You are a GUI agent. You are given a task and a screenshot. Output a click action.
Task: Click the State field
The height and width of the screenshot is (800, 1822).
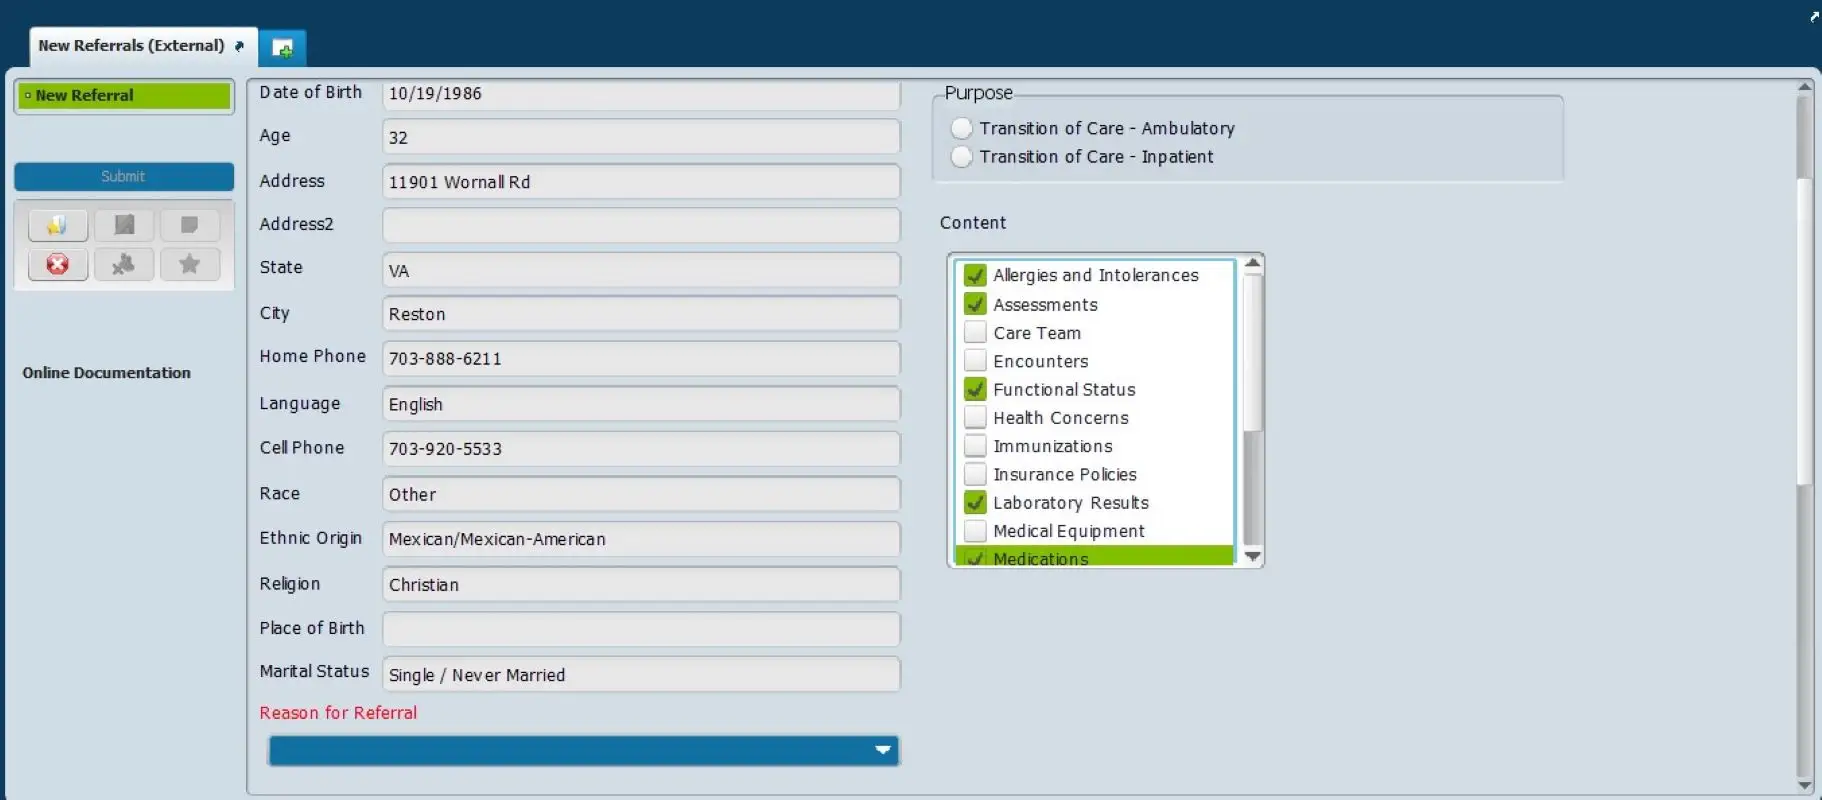point(641,270)
